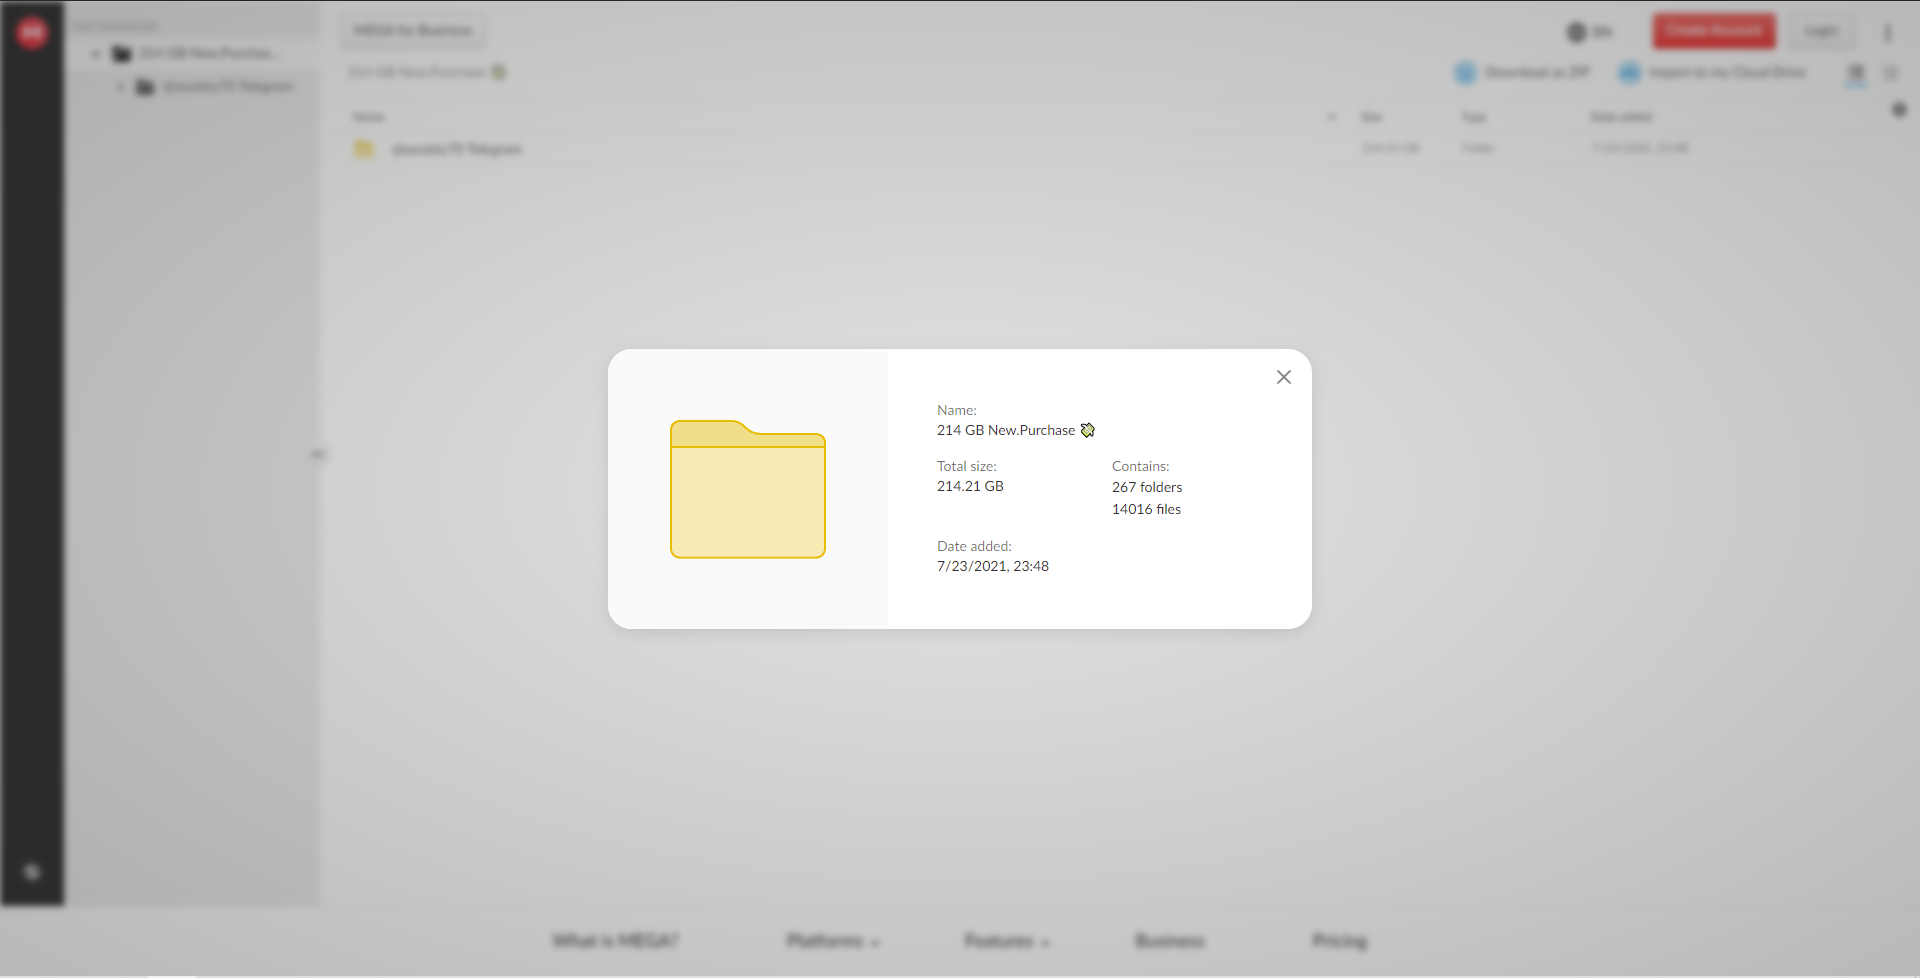Sort by the Name column header
Image resolution: width=1920 pixels, height=978 pixels.
pos(368,117)
